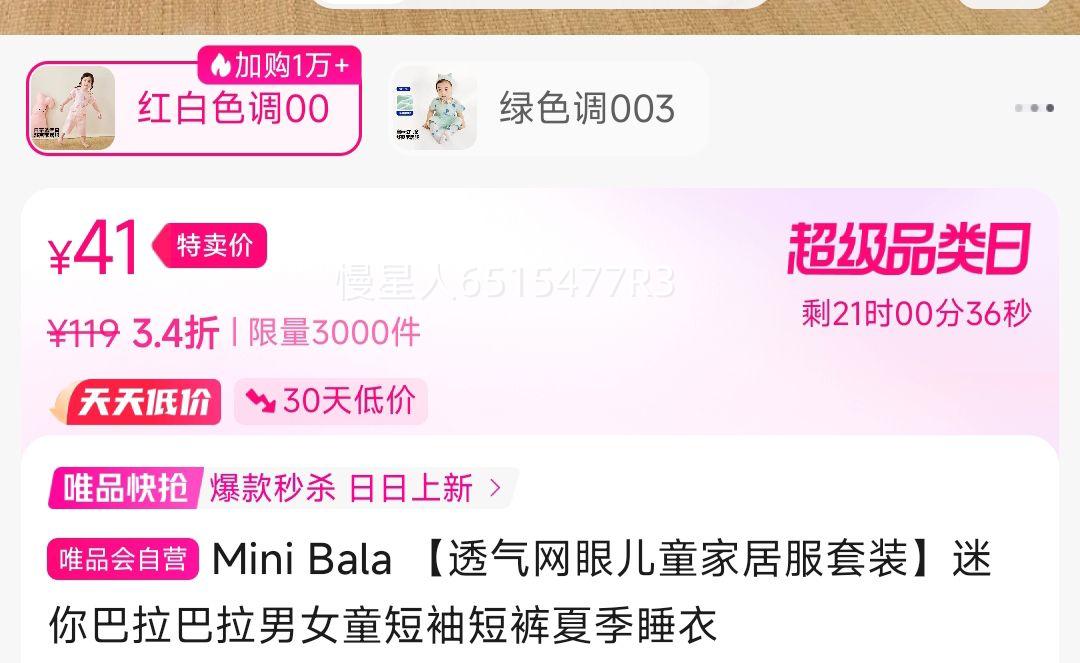
Task: Tap the Mini Bala product title
Action: pos(520,592)
